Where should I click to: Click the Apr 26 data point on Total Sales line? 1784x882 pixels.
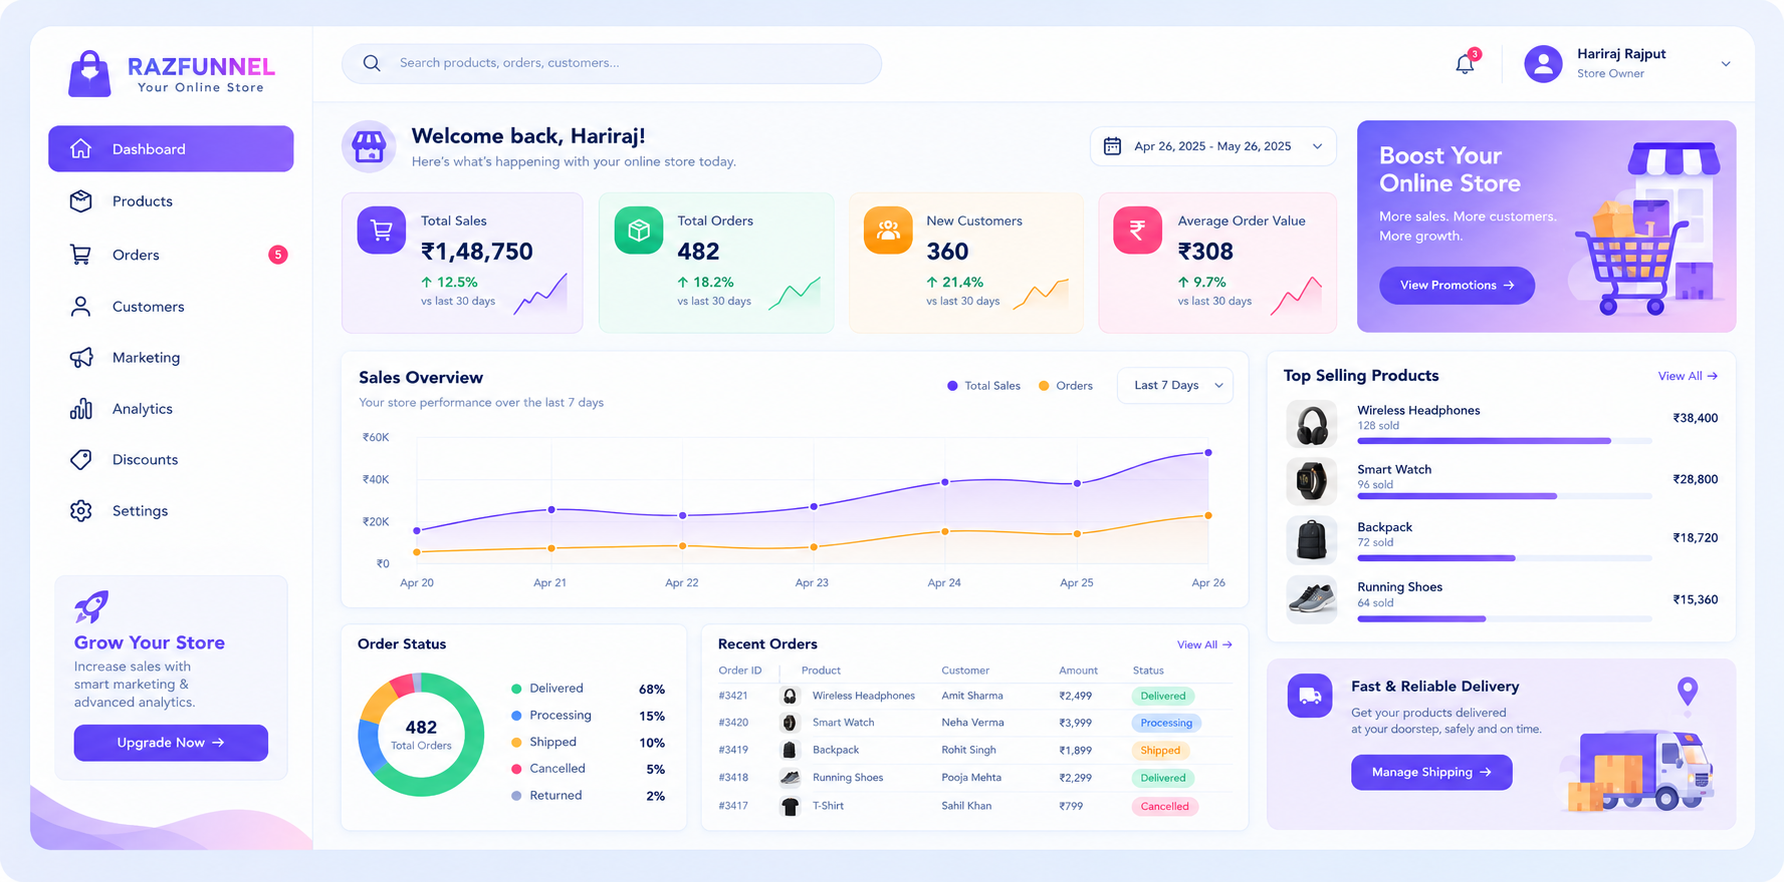[x=1208, y=453]
